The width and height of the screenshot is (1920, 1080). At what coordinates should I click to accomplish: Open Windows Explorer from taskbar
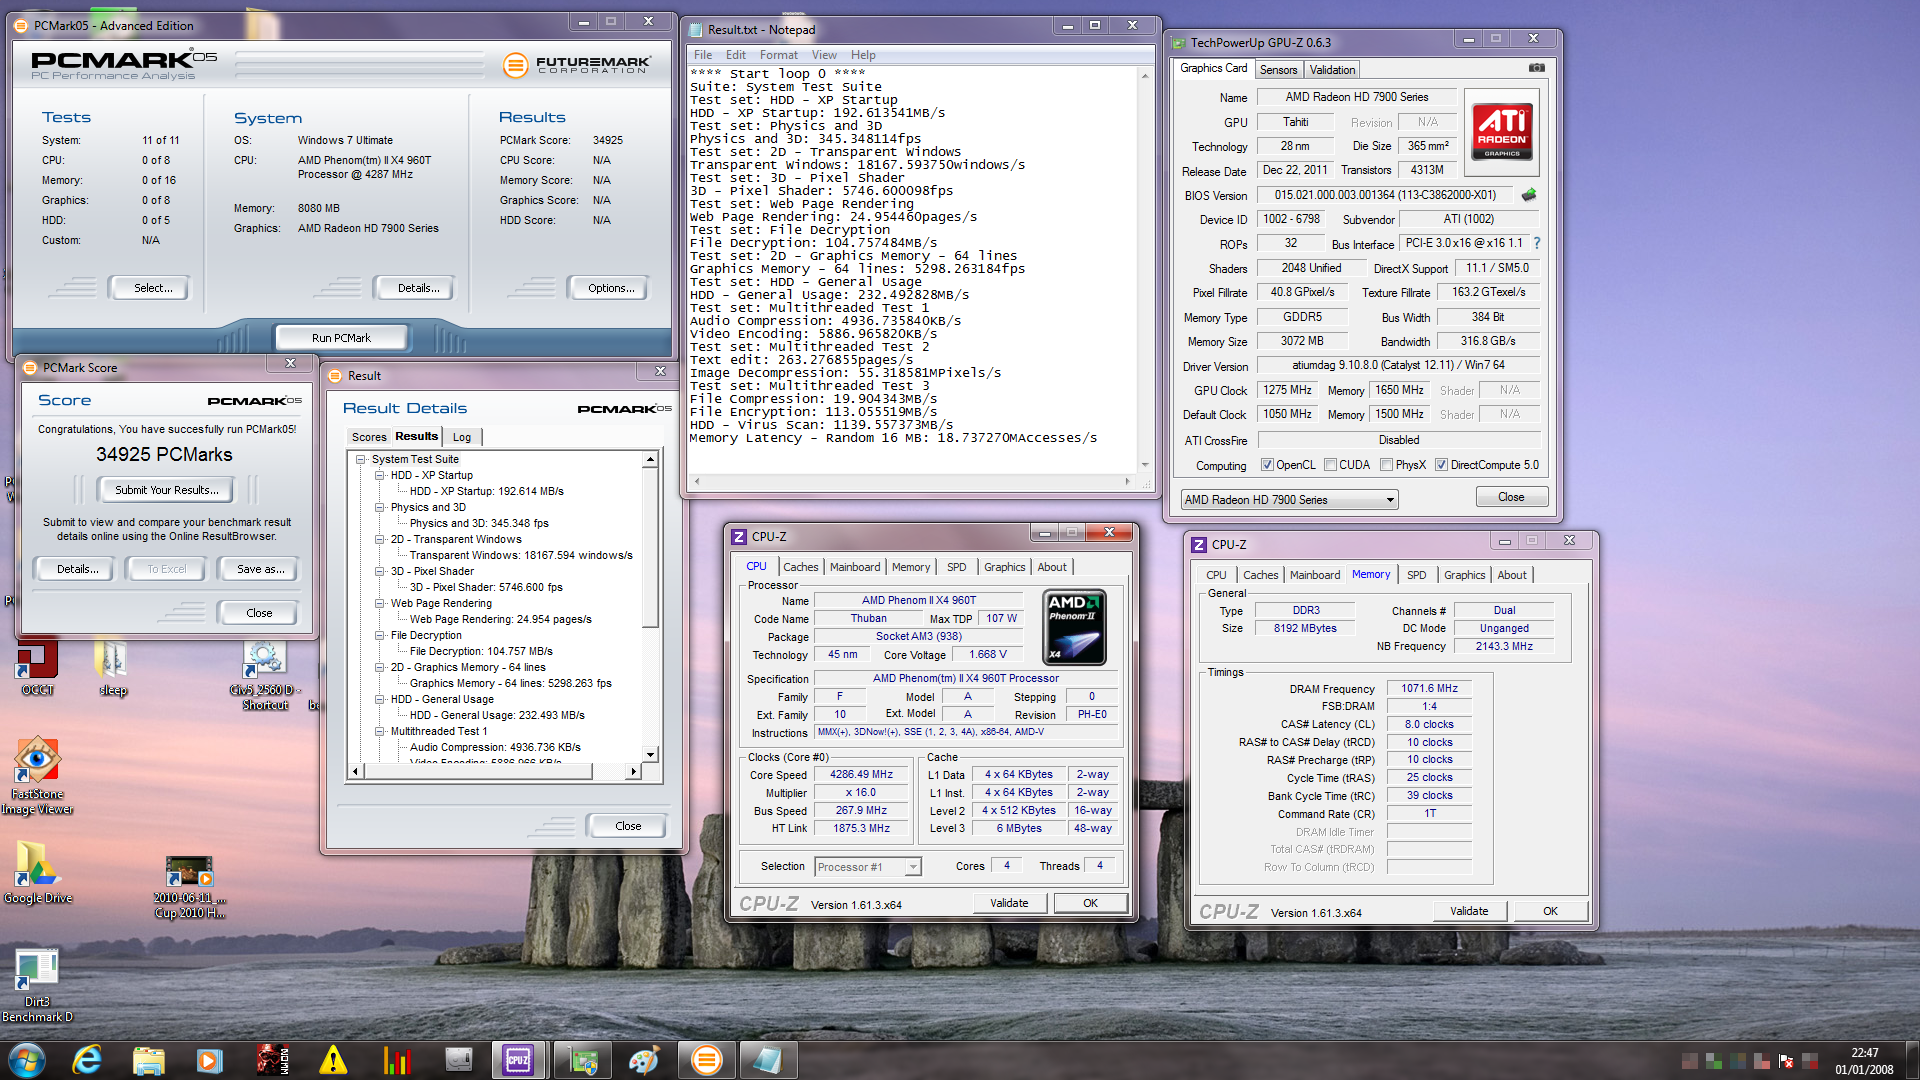pos(148,1060)
